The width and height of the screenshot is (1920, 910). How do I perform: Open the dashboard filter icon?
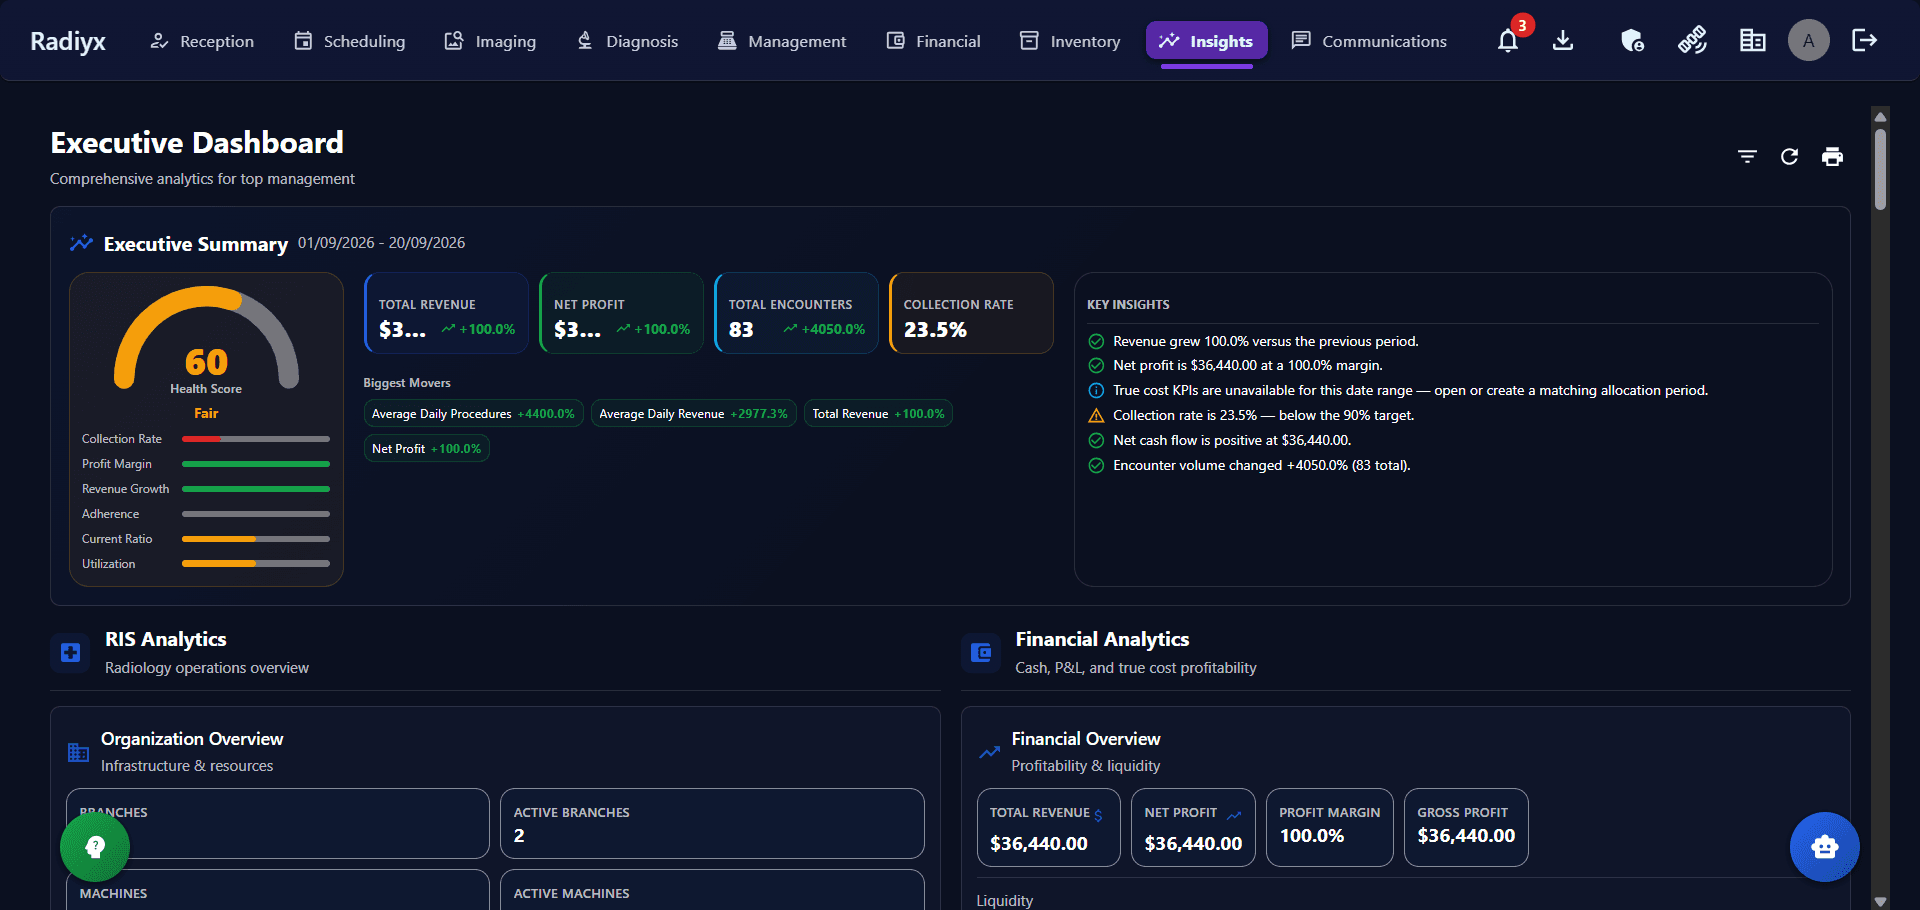coord(1747,156)
